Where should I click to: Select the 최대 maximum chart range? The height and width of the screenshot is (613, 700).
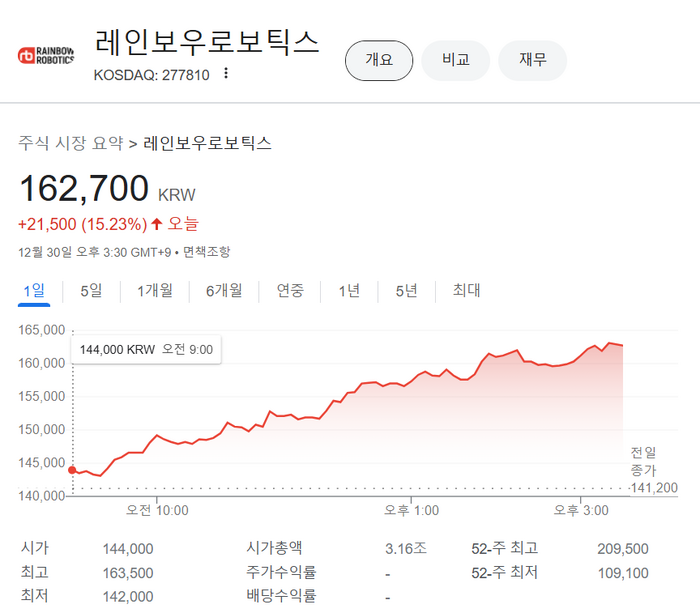(466, 291)
